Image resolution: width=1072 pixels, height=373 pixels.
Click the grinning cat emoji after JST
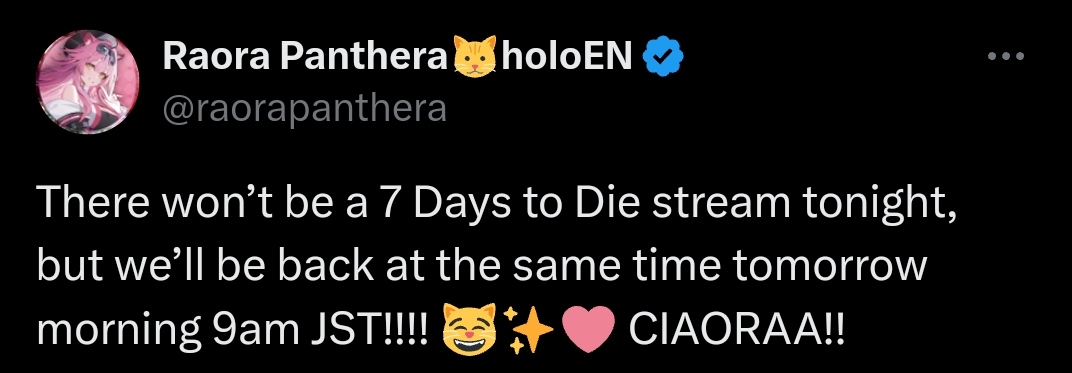point(468,328)
